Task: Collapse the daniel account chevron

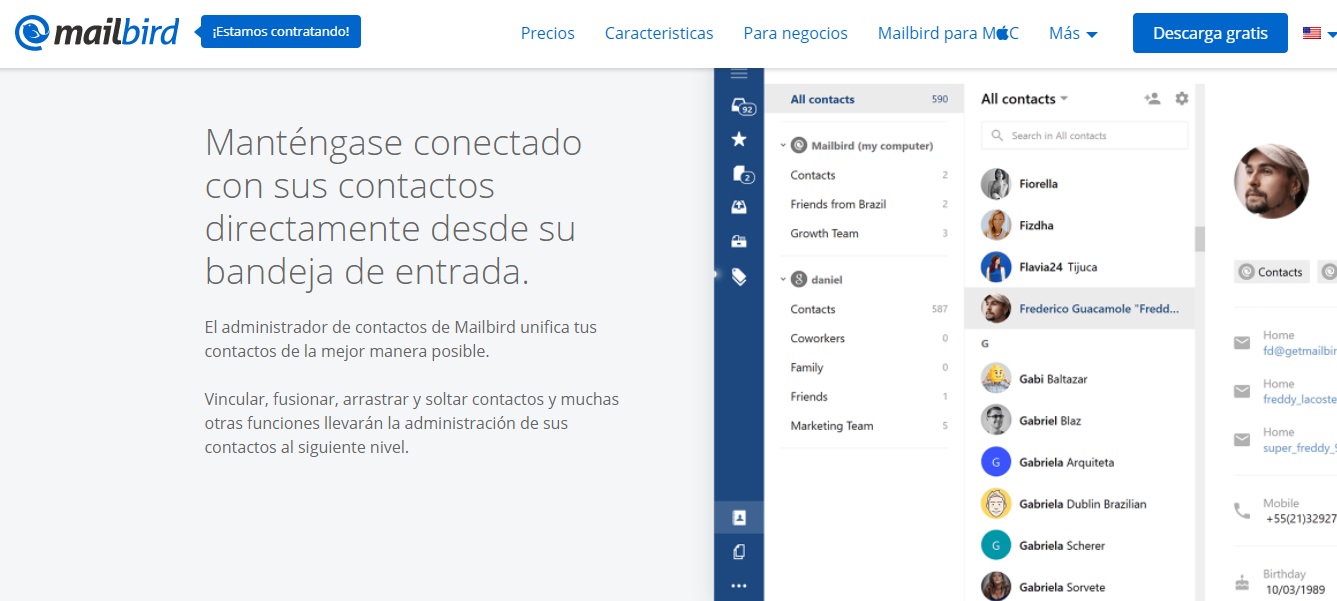Action: 783,279
